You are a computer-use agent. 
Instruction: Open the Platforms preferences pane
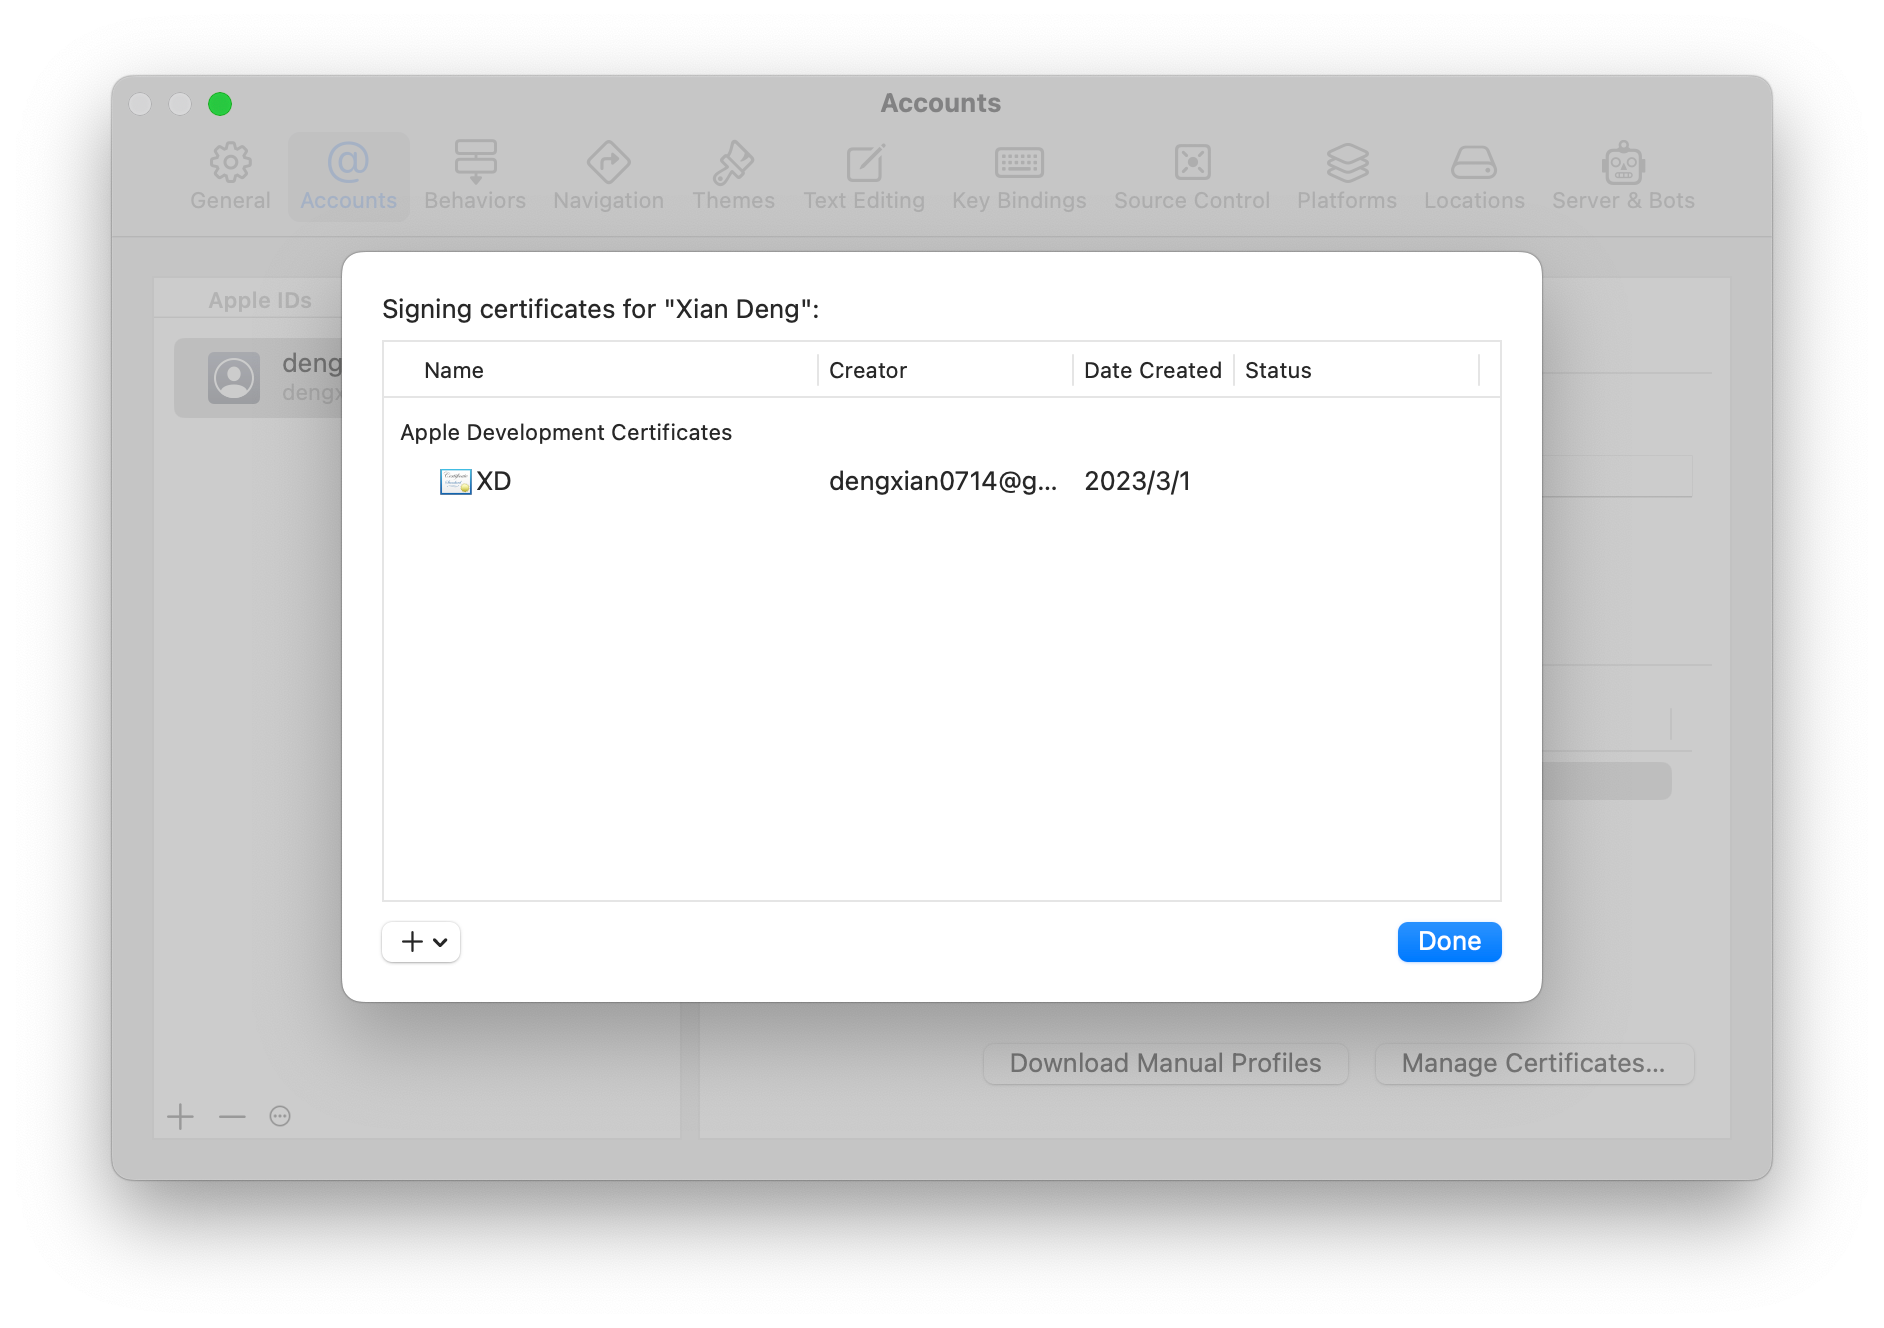tap(1346, 176)
